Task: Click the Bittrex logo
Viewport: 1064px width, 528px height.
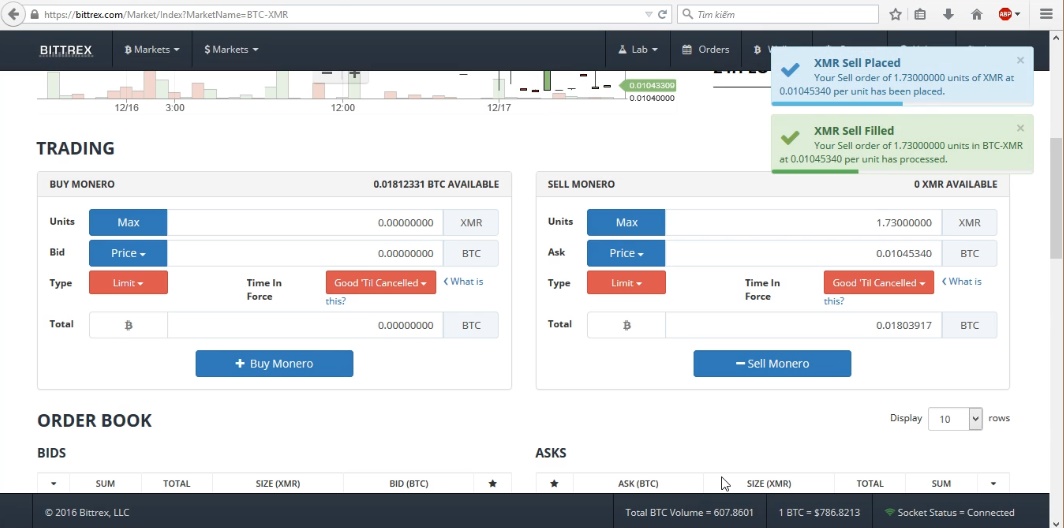Action: click(66, 50)
